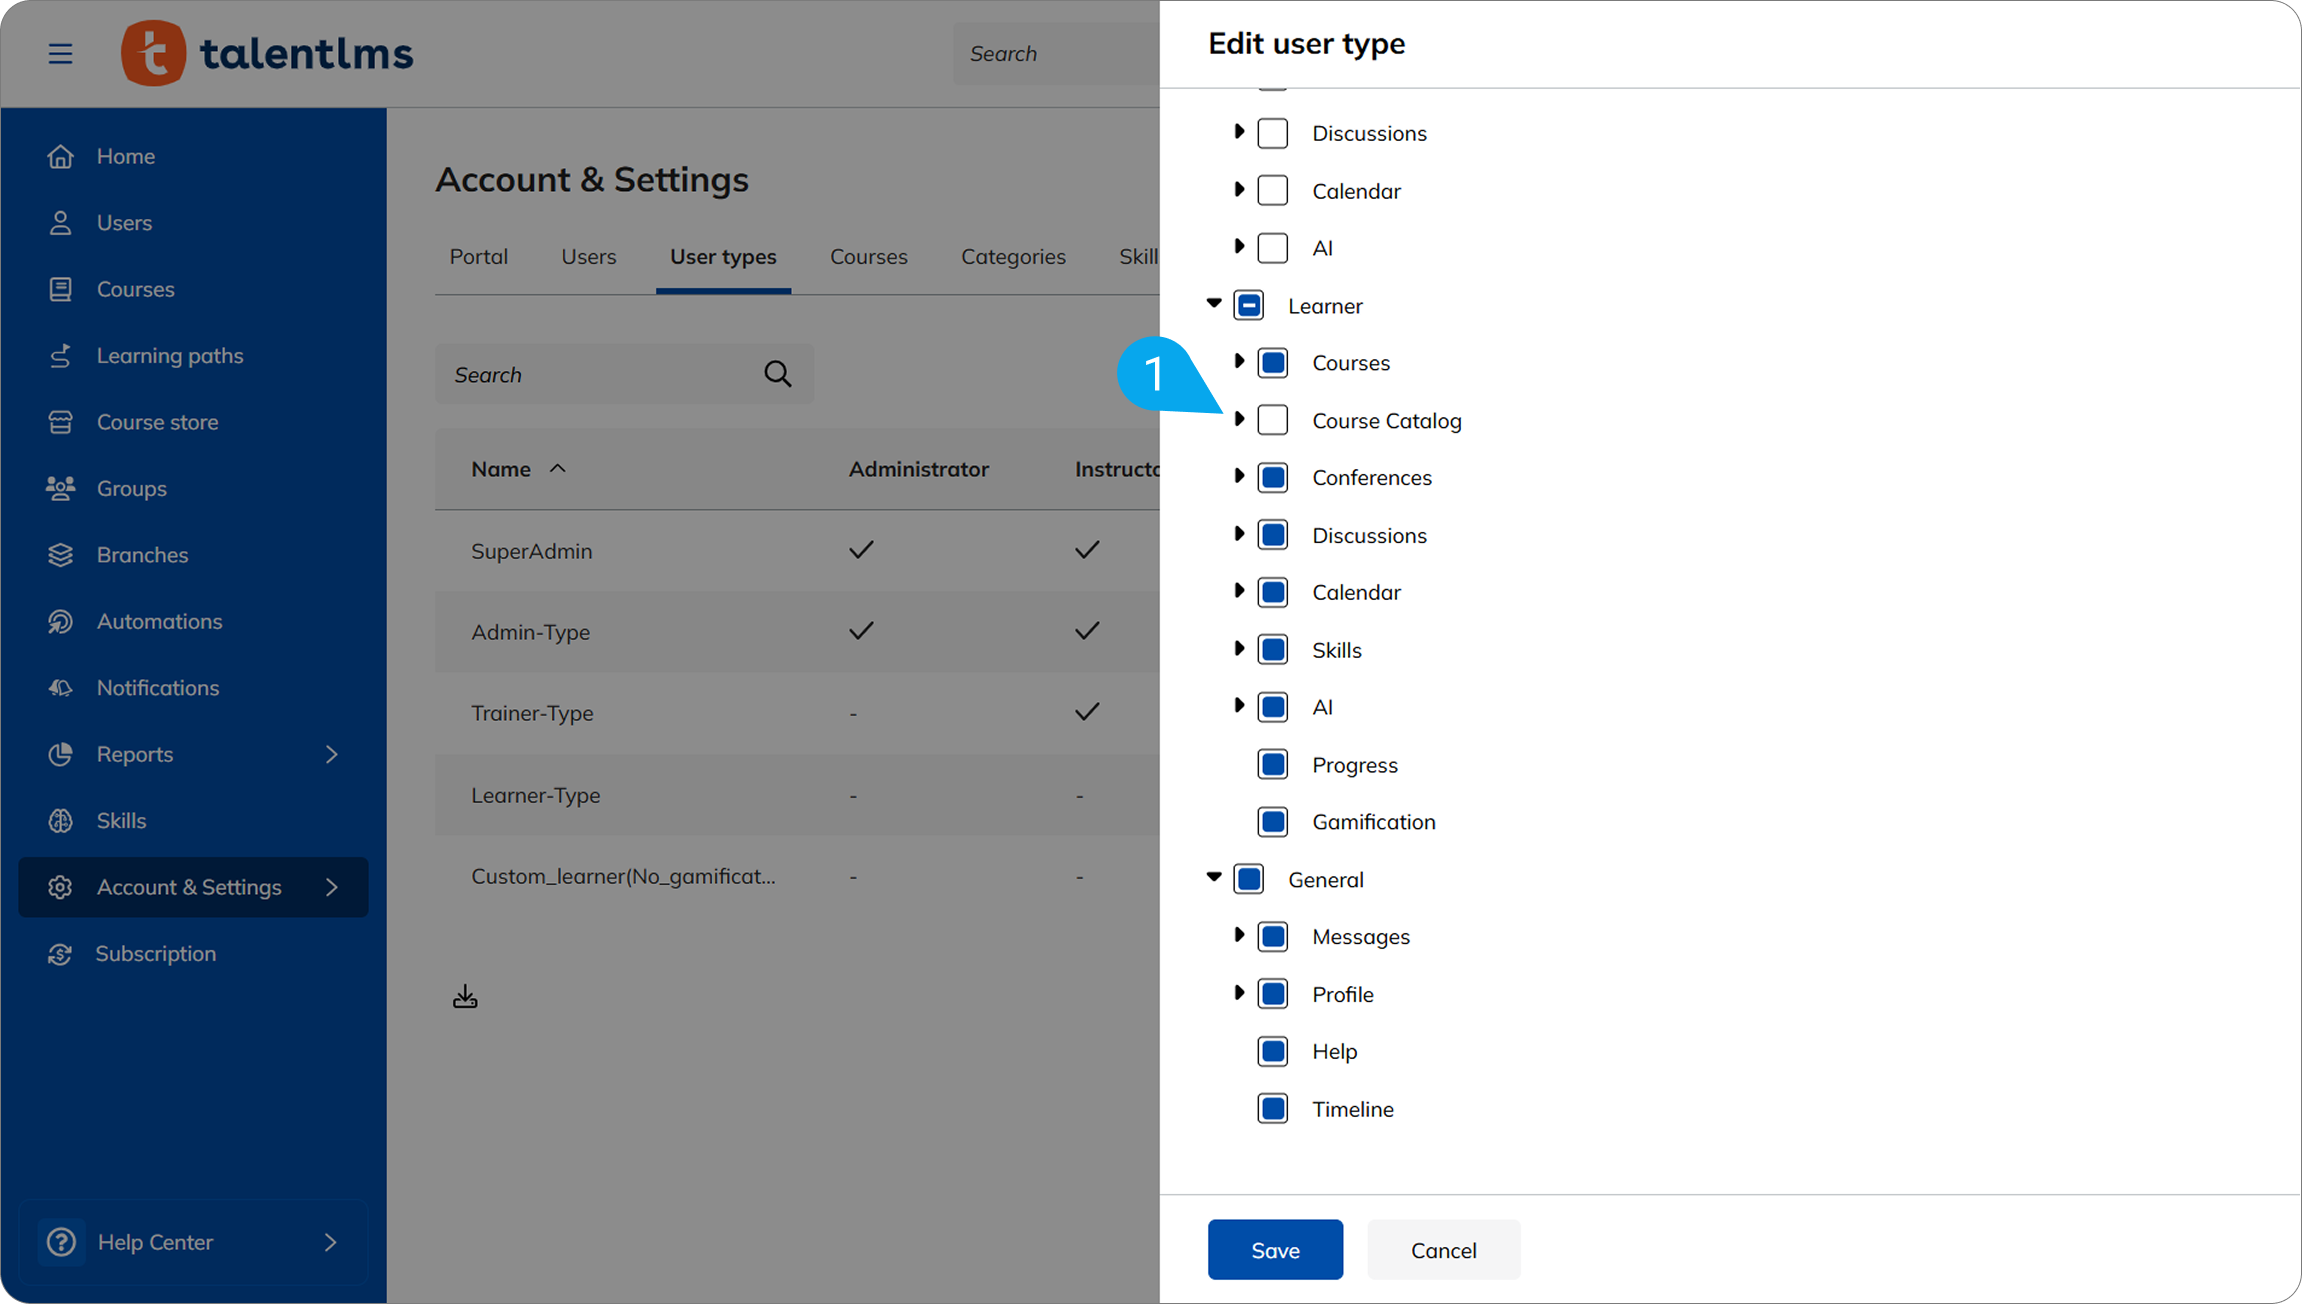Expand the Conferences permission node

tap(1239, 477)
